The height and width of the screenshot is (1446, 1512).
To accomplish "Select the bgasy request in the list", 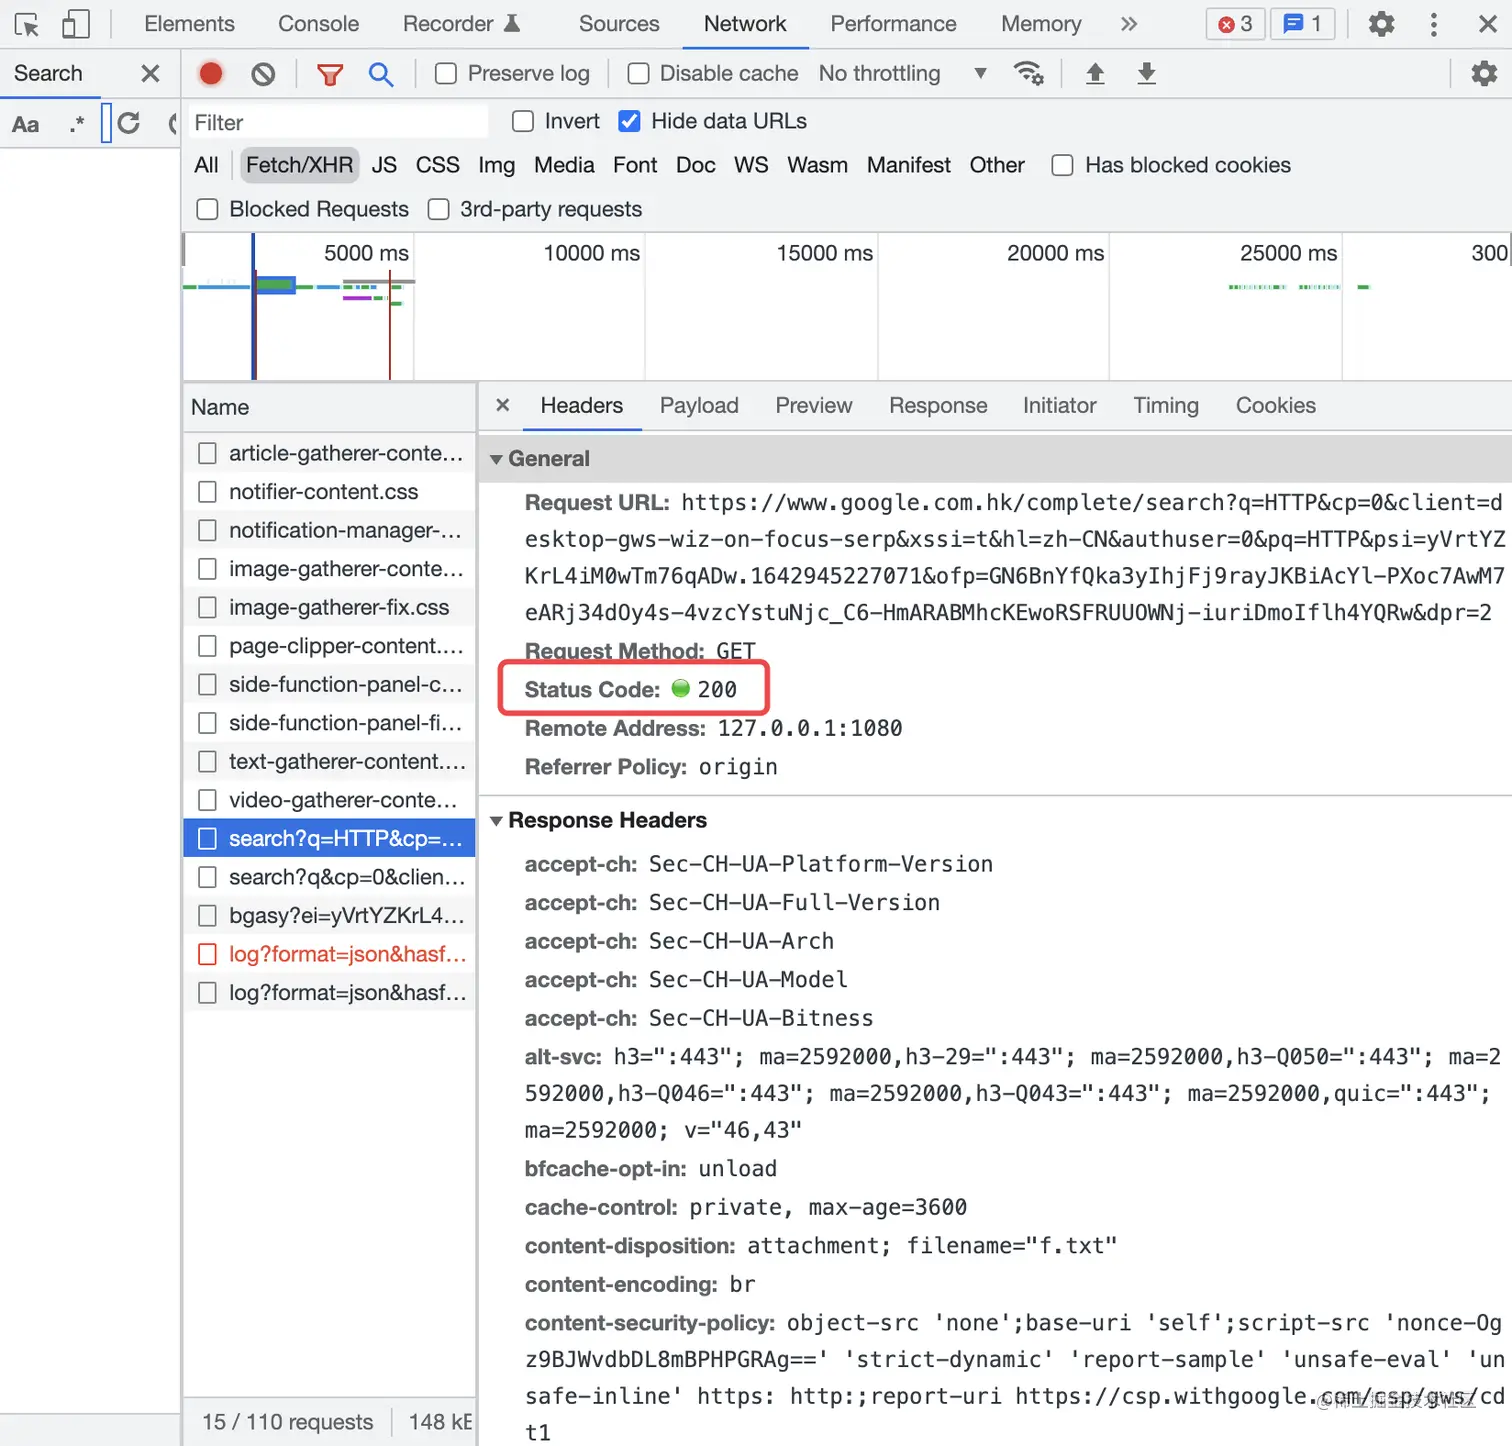I will (329, 915).
